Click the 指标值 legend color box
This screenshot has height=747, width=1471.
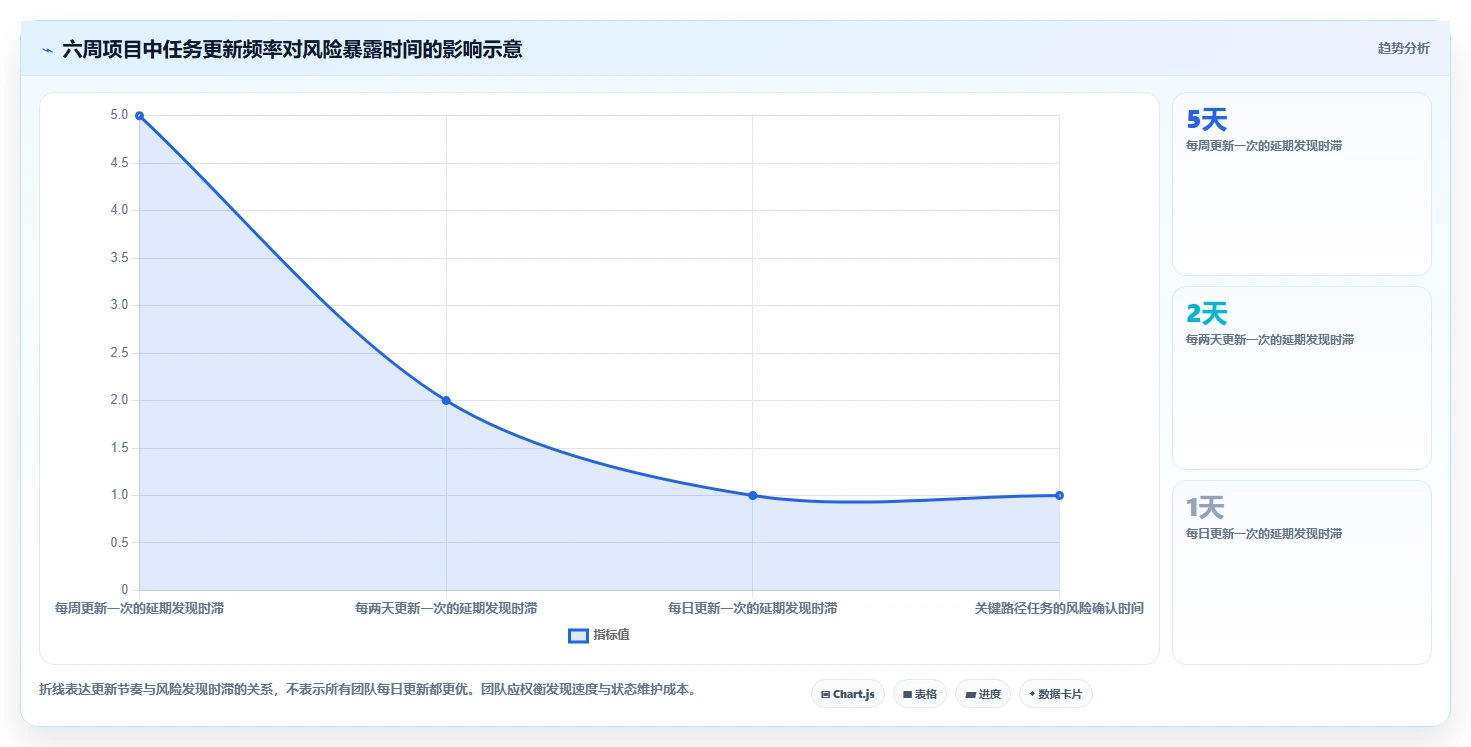pyautogui.click(x=578, y=635)
